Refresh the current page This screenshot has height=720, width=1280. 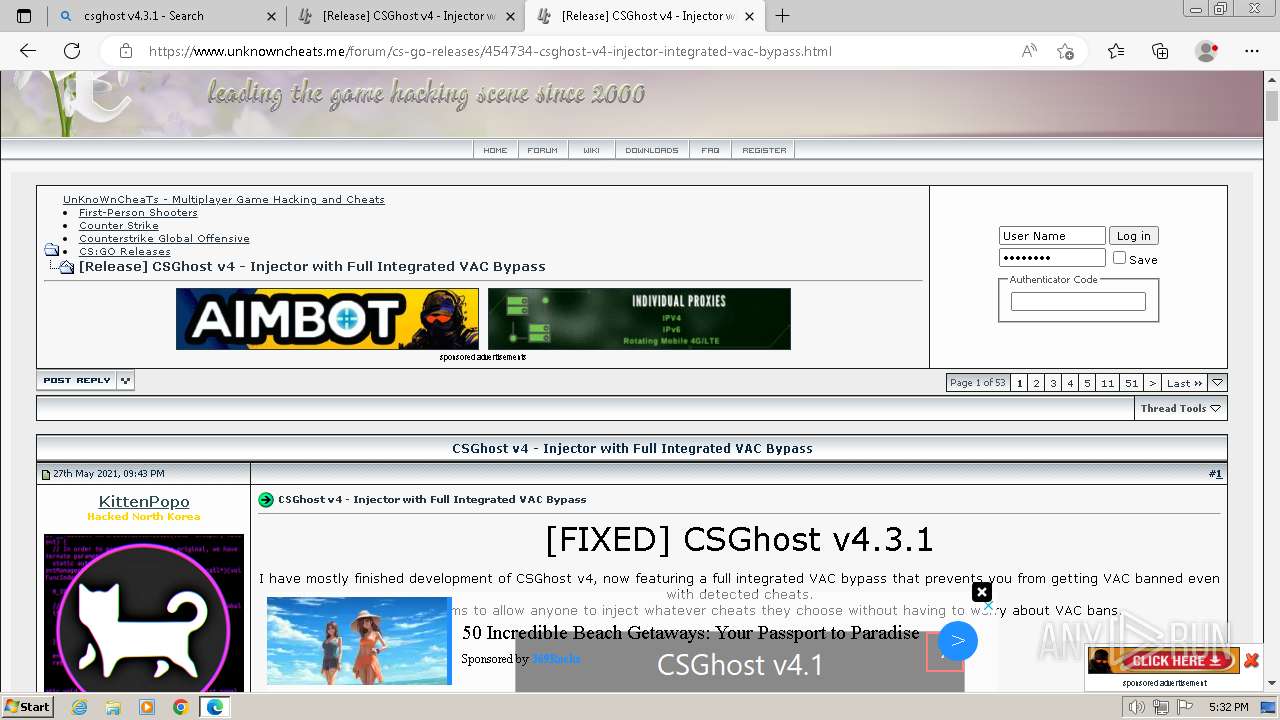[x=72, y=51]
